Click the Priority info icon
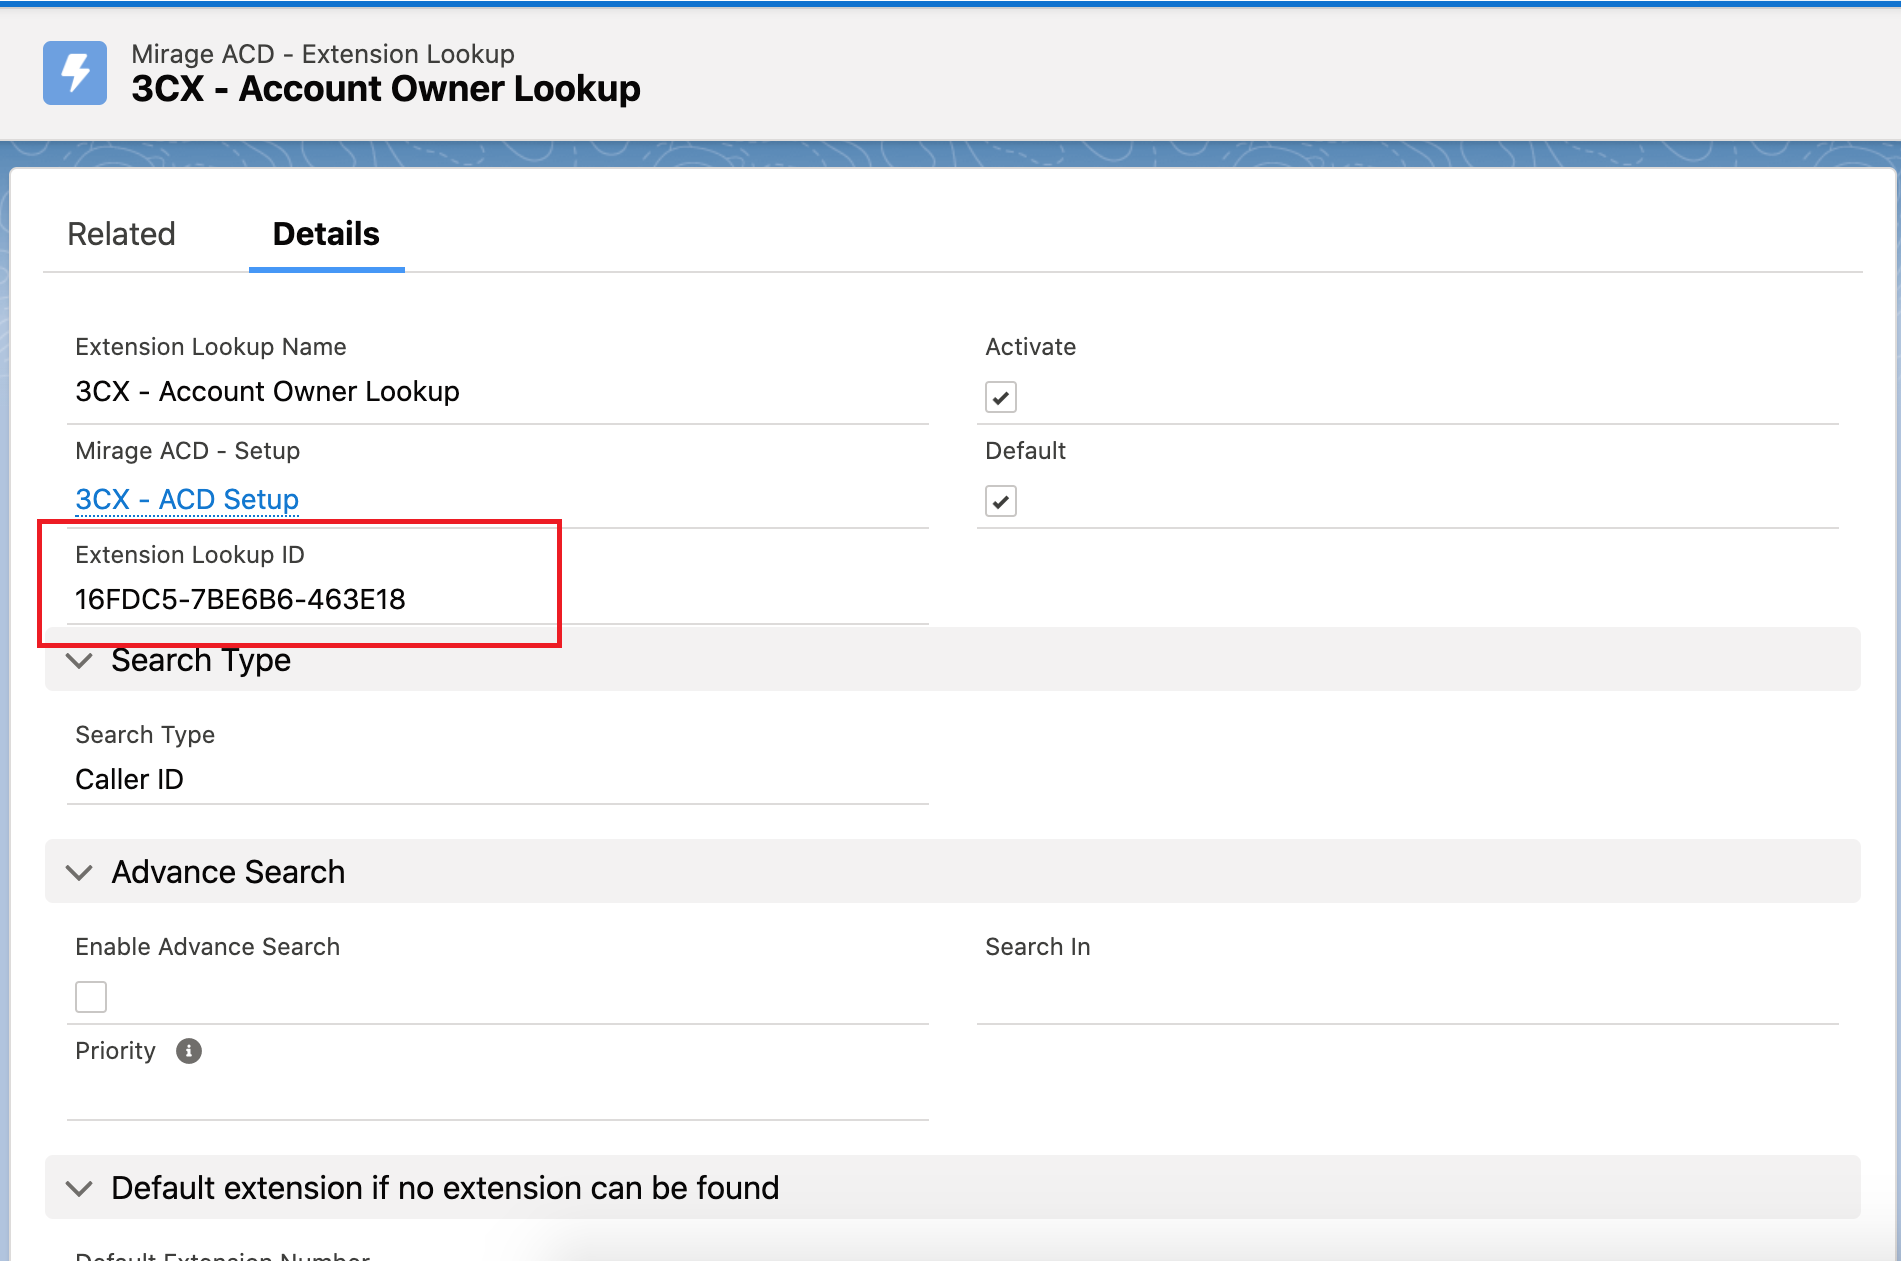The image size is (1901, 1261). (x=189, y=1051)
